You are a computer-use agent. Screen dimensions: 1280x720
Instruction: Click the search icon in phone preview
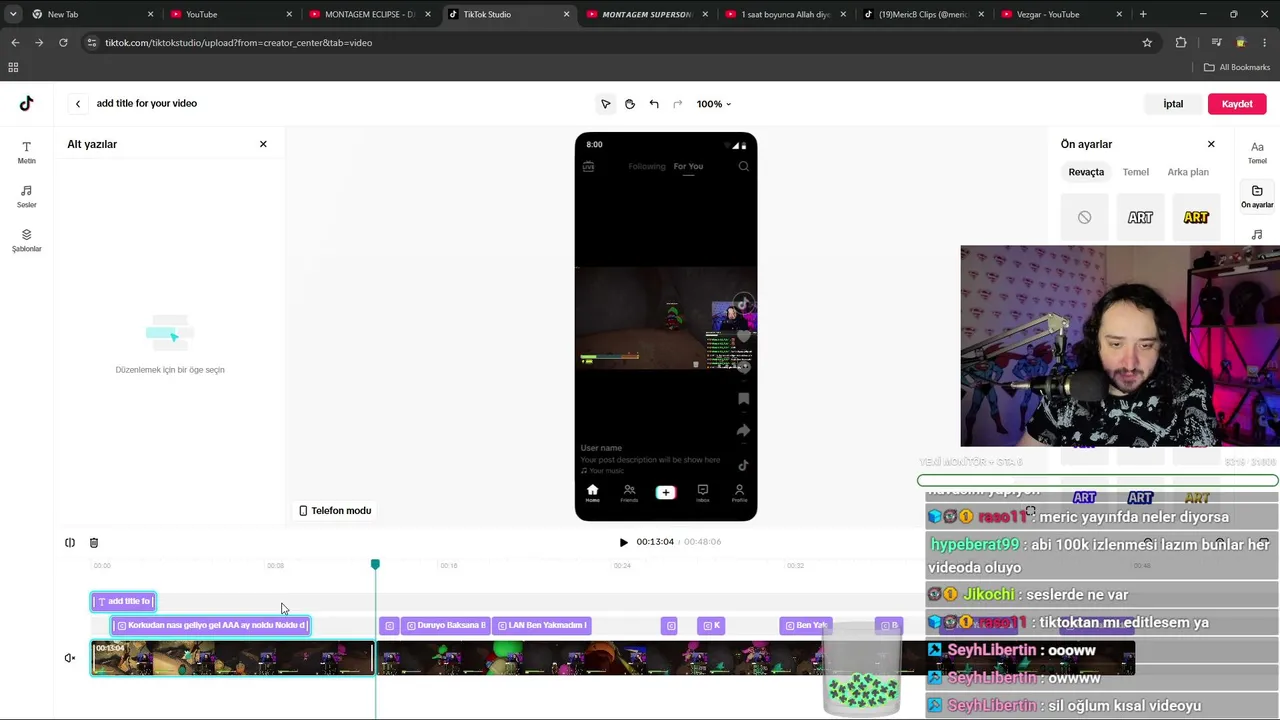(743, 167)
